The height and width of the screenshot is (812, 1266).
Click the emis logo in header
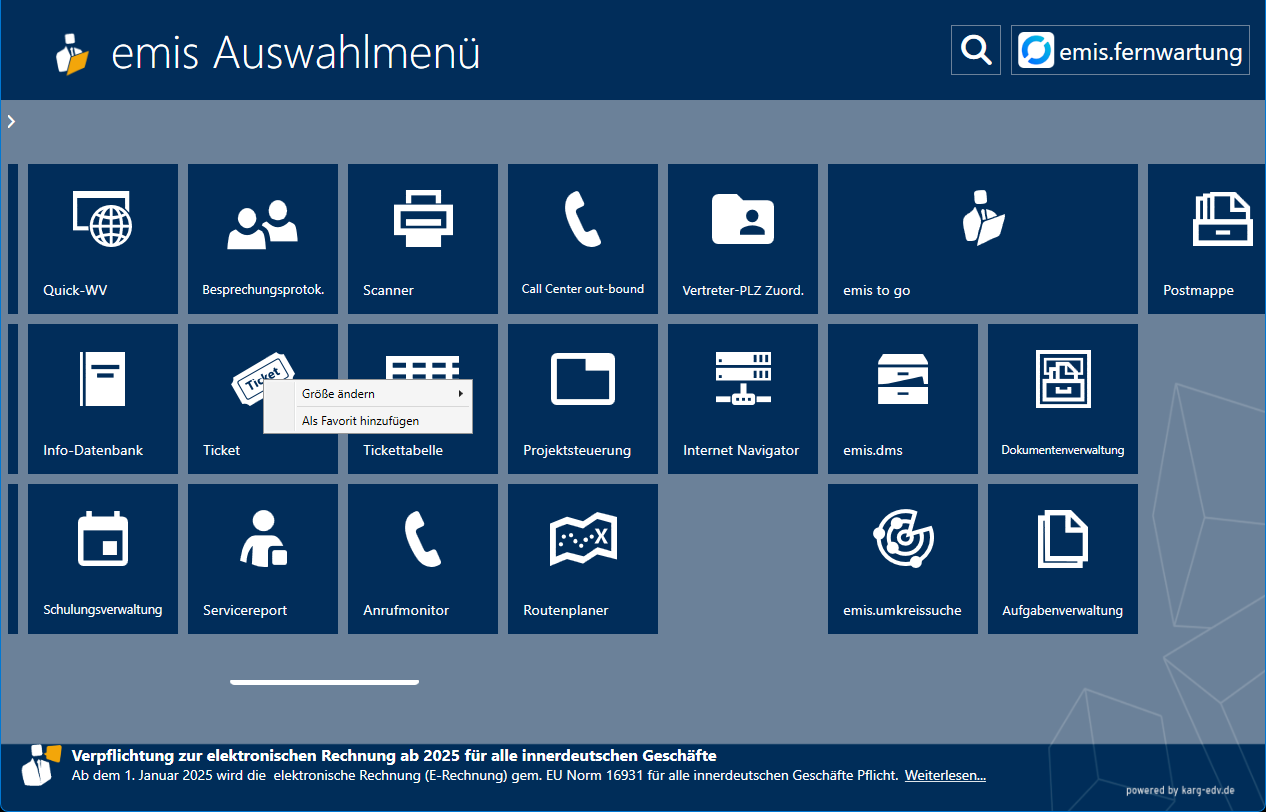click(72, 54)
